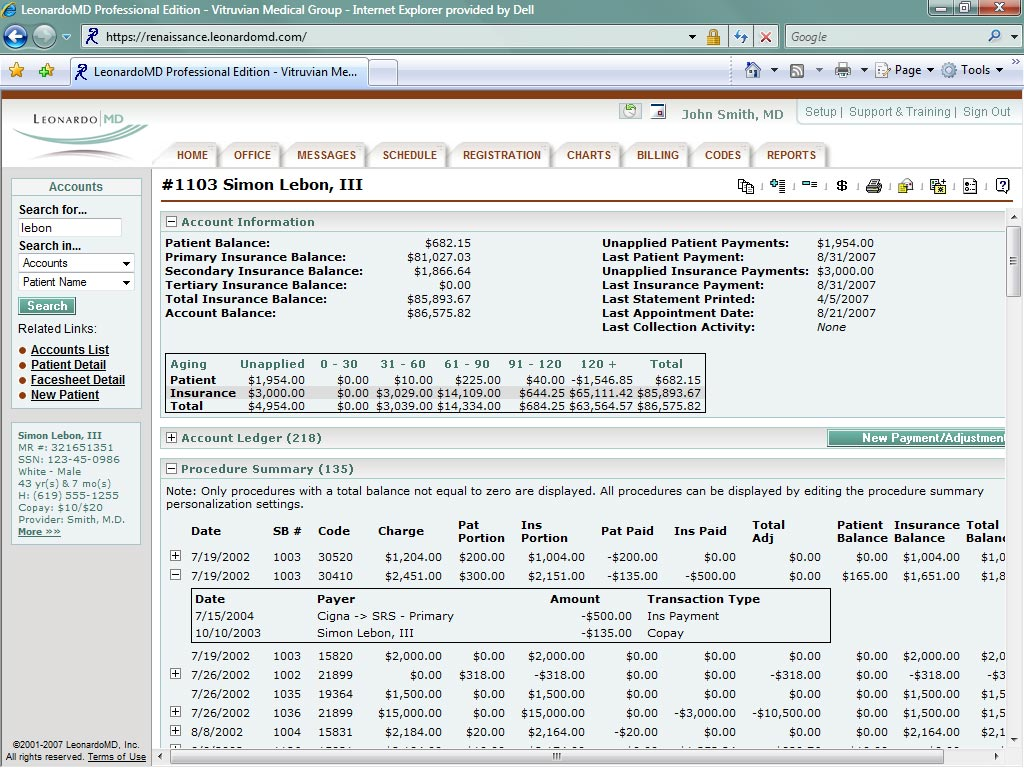Collapse the expanded procedure code 30410 row
The height and width of the screenshot is (768, 1024).
pyautogui.click(x=176, y=575)
